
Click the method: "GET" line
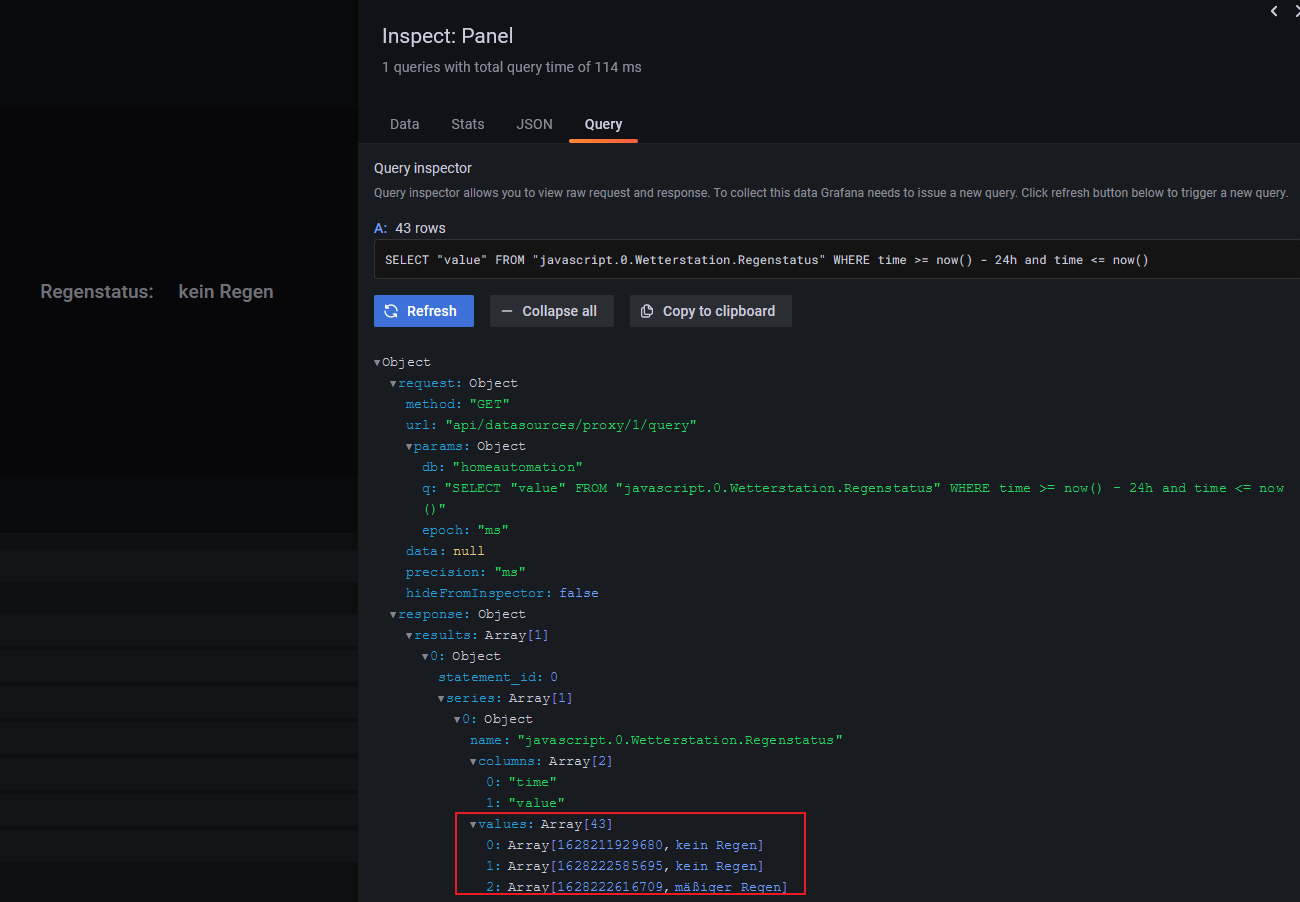coord(457,404)
